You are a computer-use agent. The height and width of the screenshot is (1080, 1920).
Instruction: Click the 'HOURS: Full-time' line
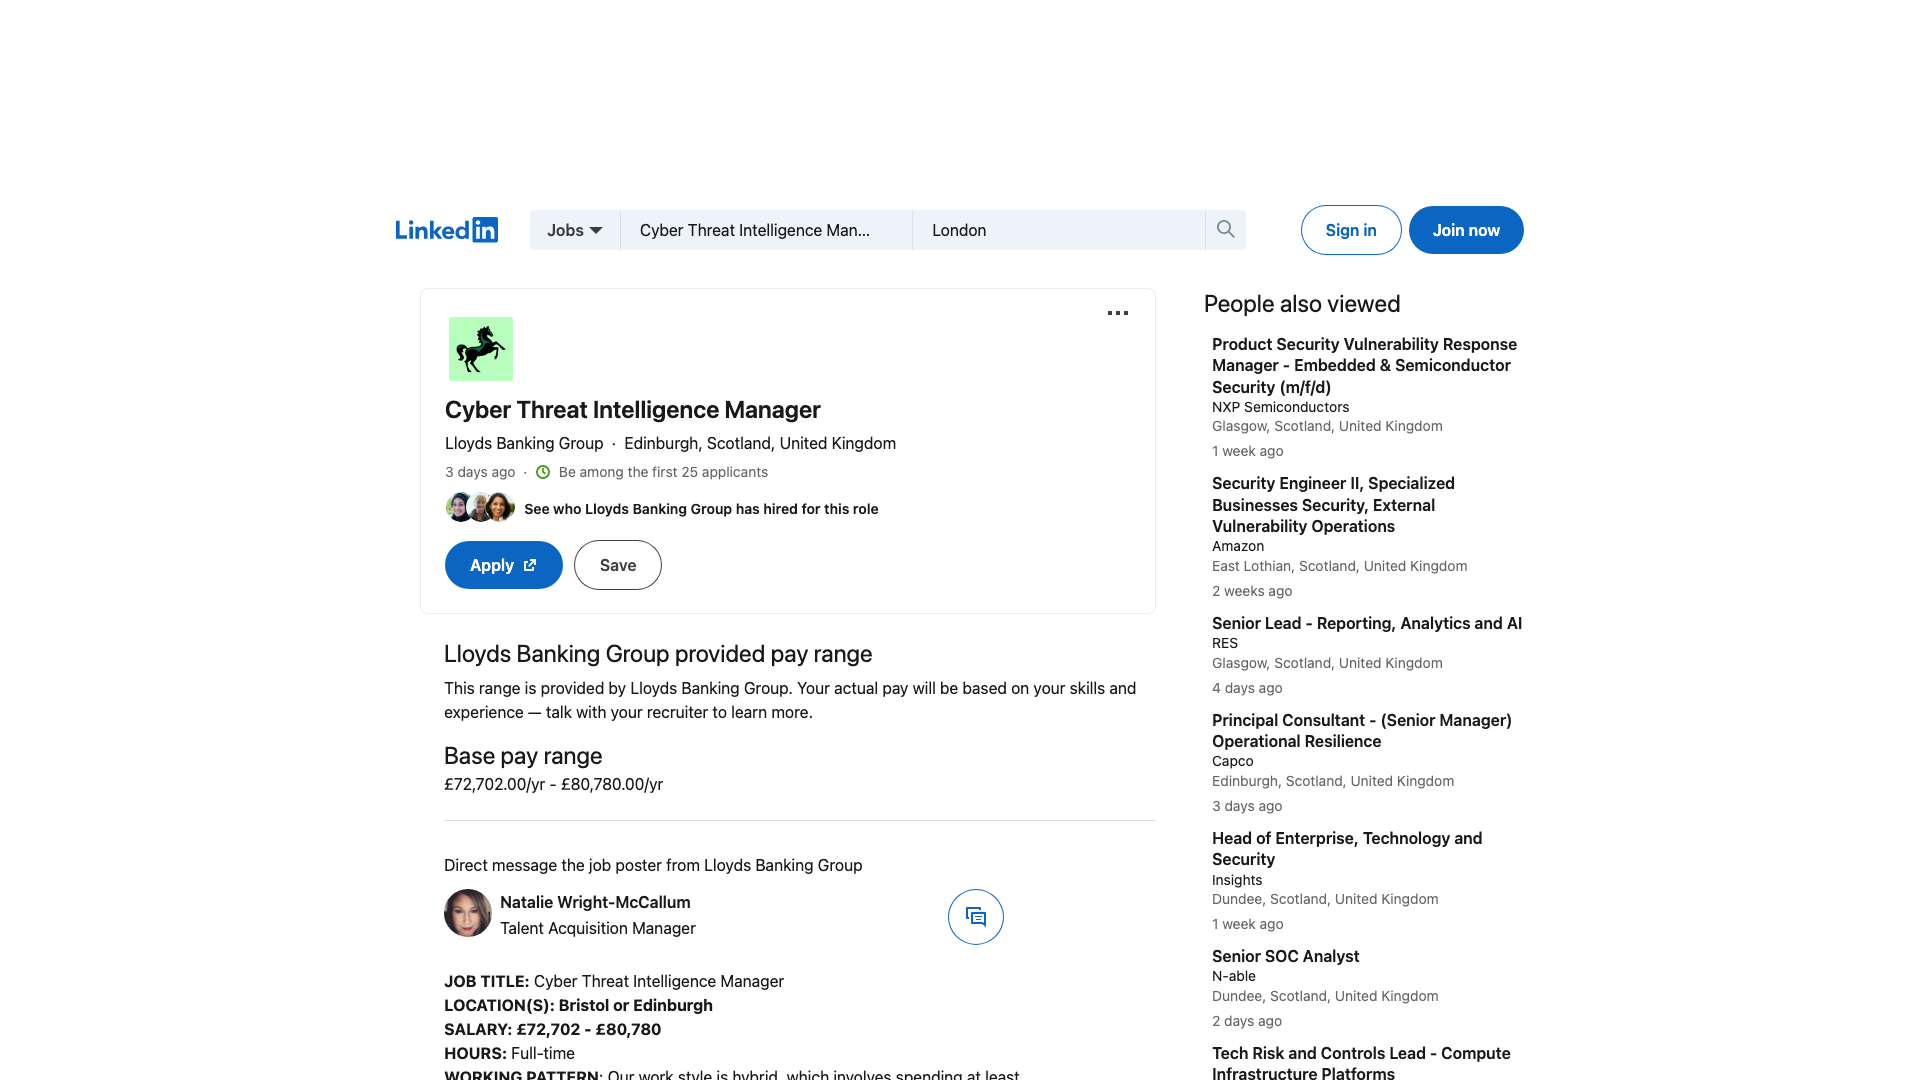point(509,1053)
